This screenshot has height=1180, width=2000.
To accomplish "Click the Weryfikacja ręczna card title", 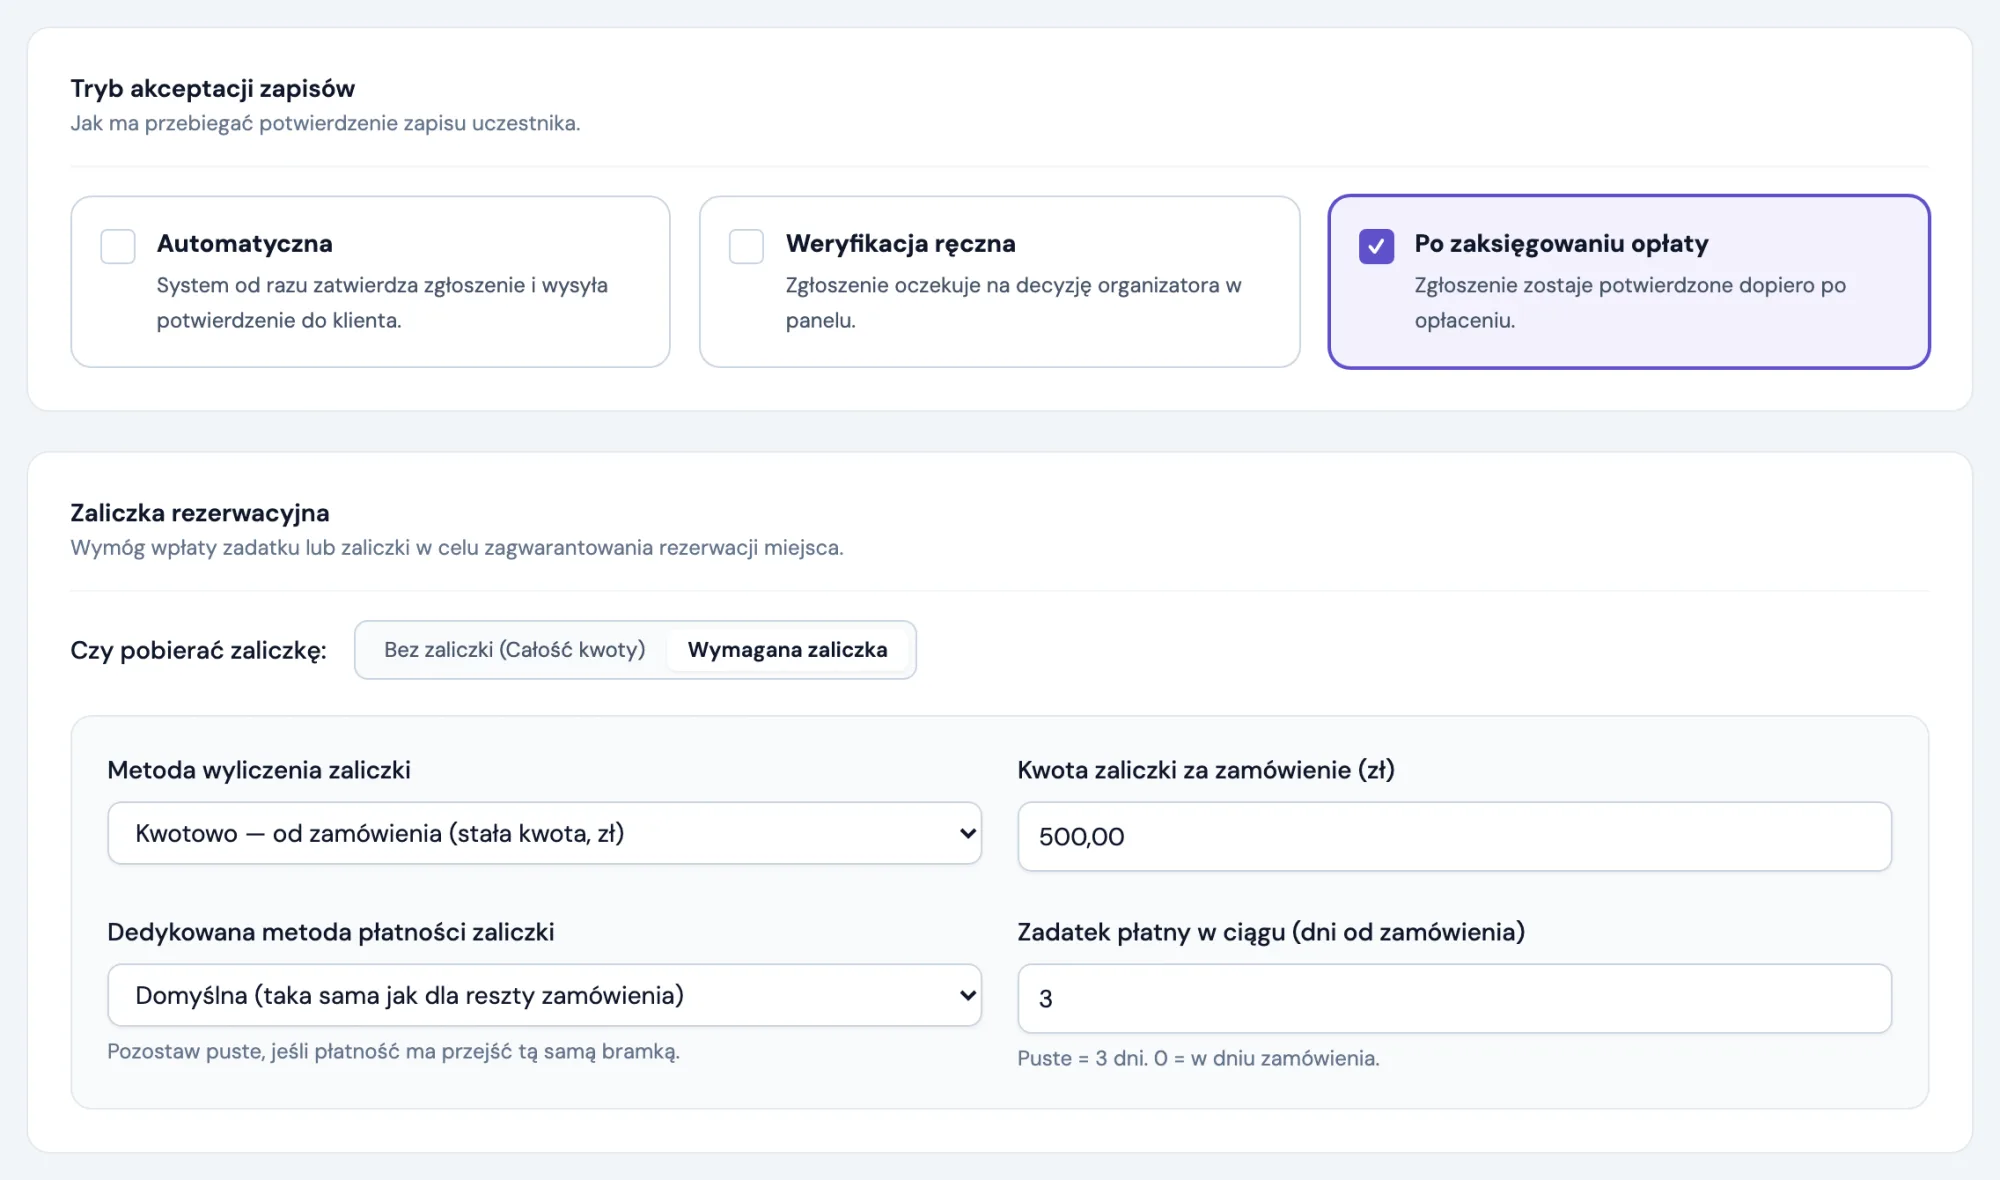I will click(900, 243).
